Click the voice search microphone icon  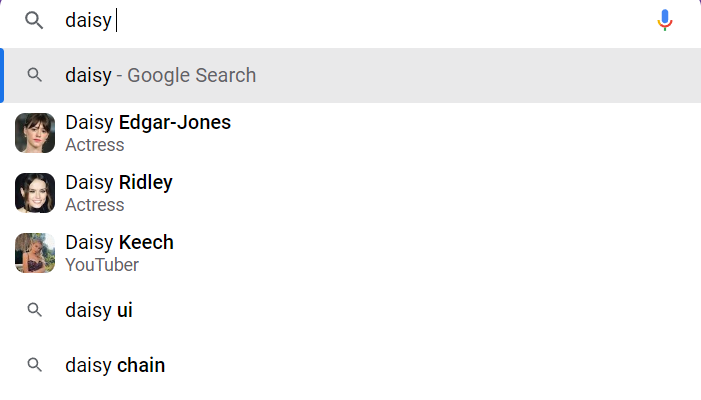click(x=665, y=20)
